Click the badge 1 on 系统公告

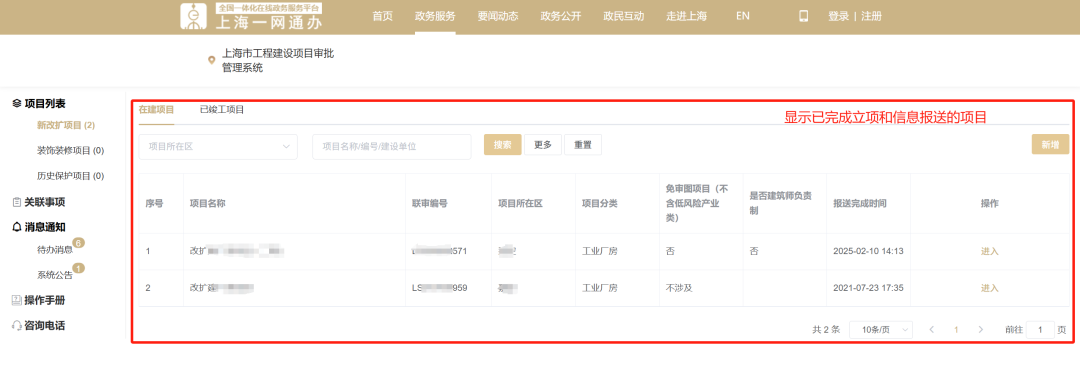click(79, 268)
